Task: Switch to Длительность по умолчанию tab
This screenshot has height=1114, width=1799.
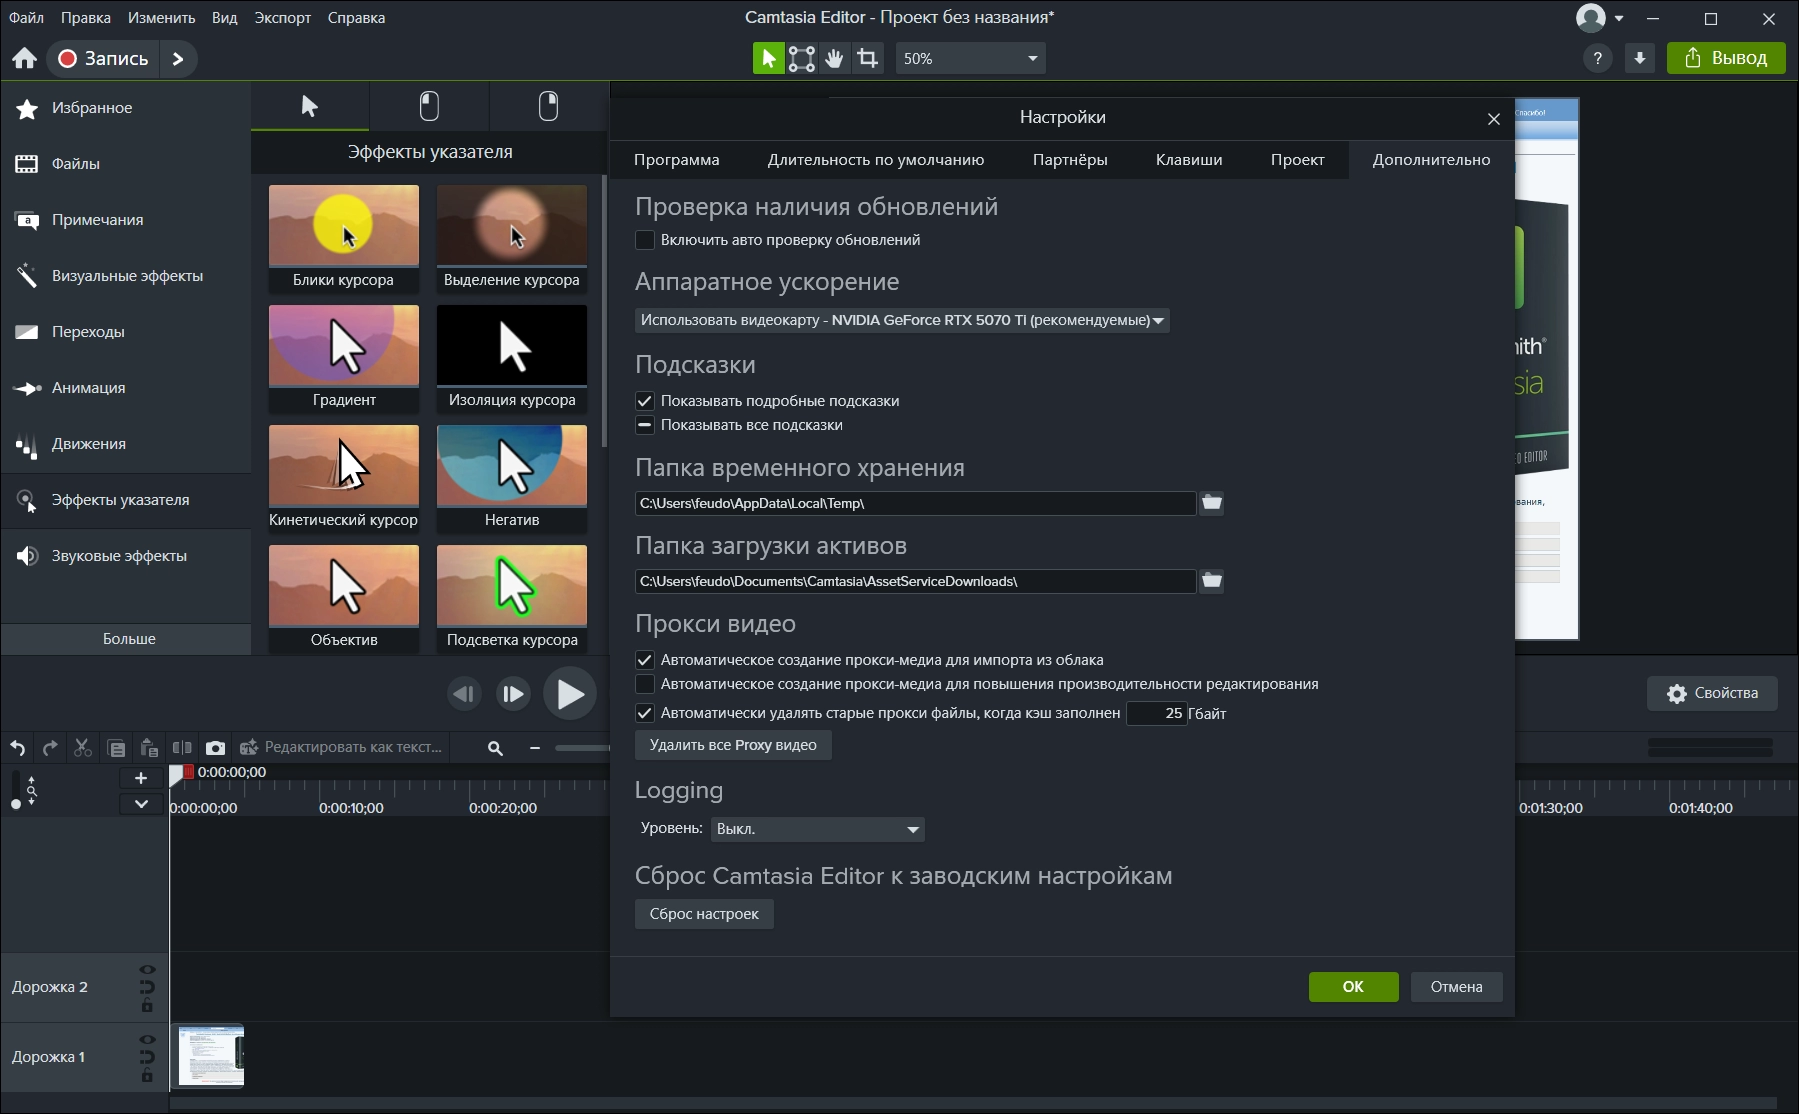Action: click(876, 160)
